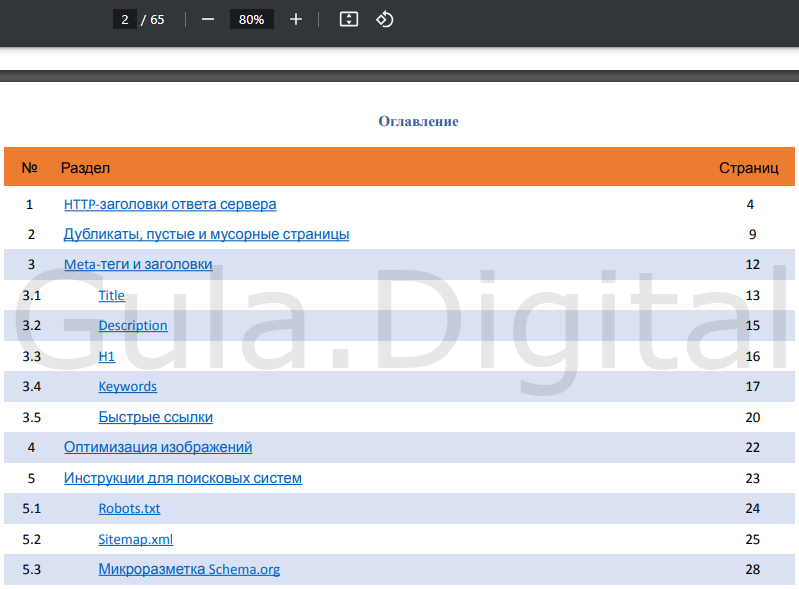Open the Дубликаты, пустые и мусорные страницы link

tap(206, 234)
